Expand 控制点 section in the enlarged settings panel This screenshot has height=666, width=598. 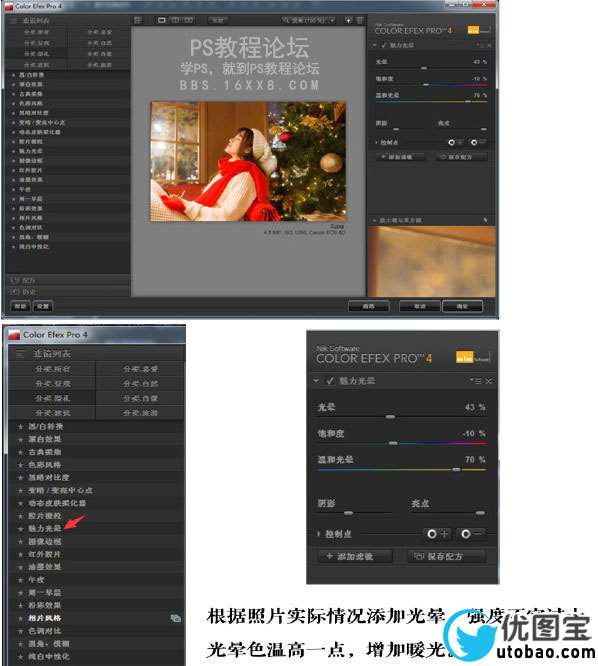319,534
